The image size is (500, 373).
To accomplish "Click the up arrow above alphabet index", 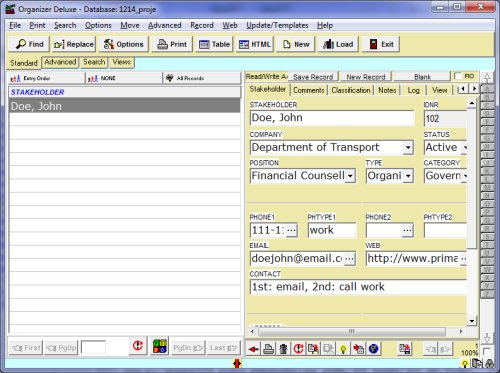I will (x=487, y=78).
